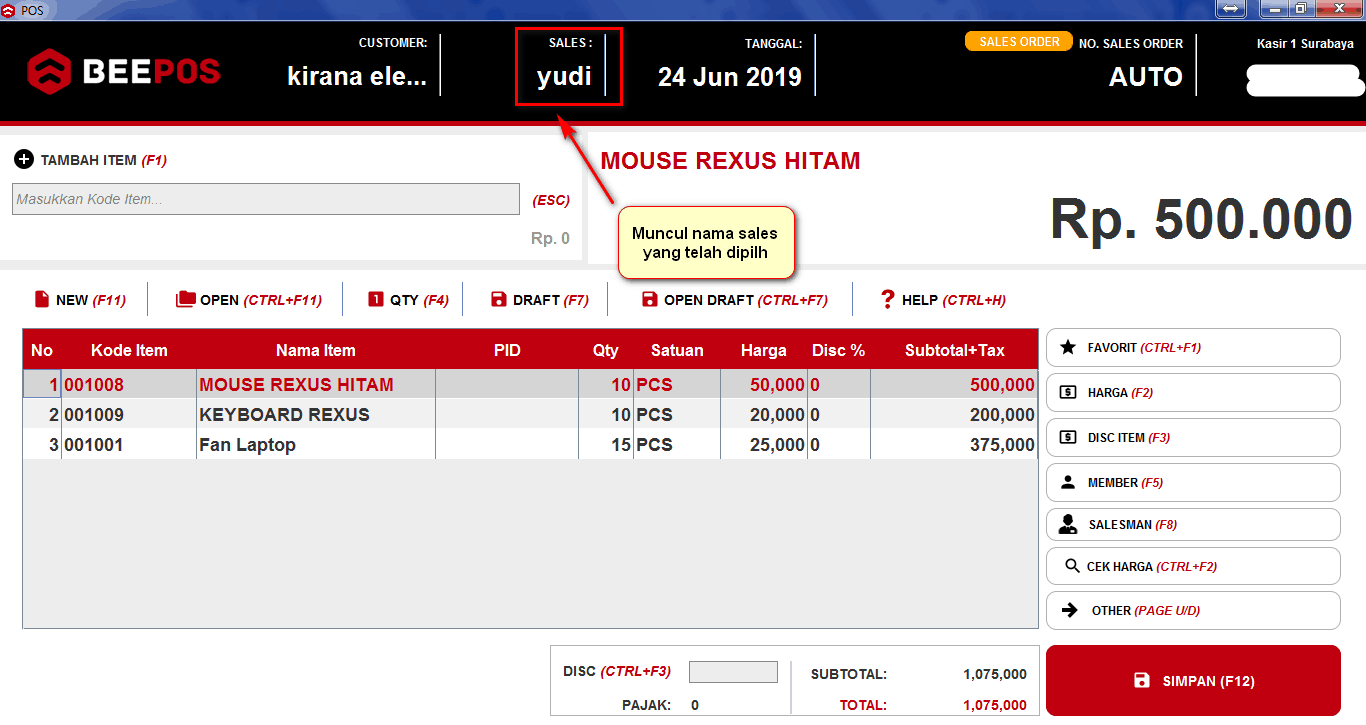Screen dimensions: 1366x725
Task: Click the Nama Item column header
Action: [316, 350]
